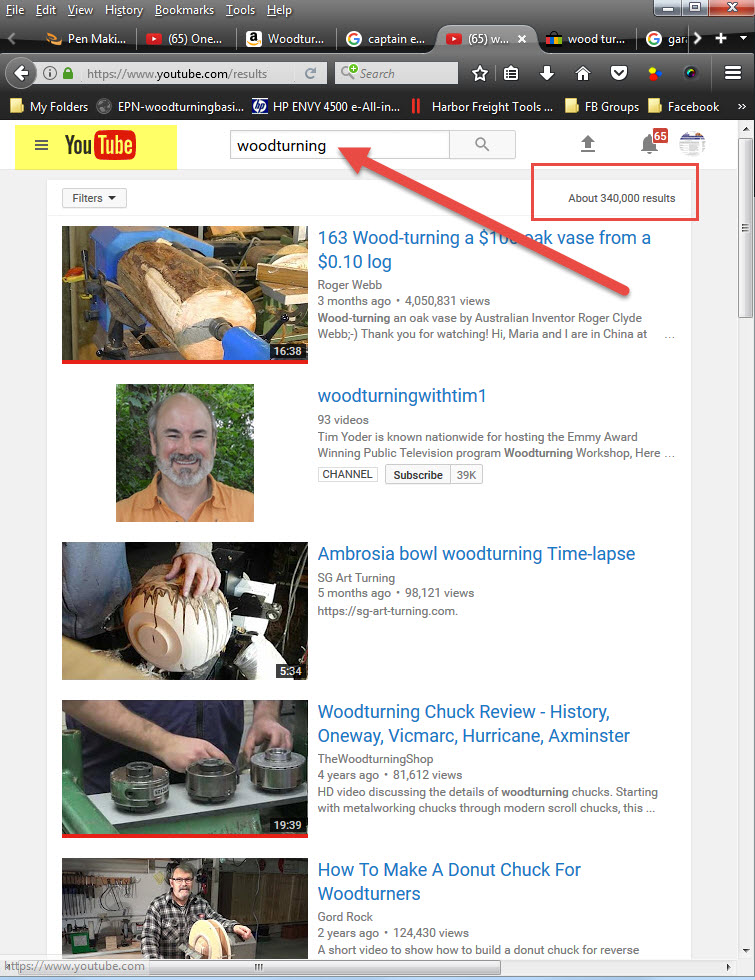
Task: Go back with the Firefox back arrow
Action: [21, 74]
